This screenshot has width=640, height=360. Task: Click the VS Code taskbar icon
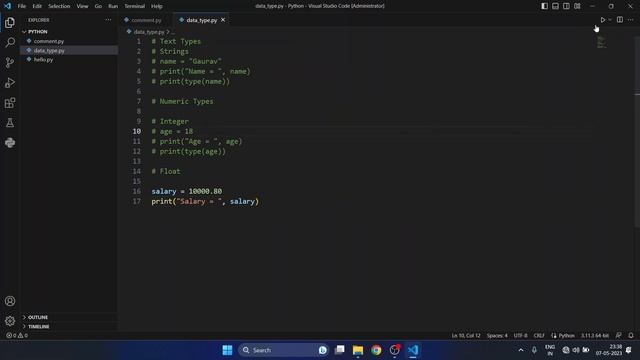point(413,350)
